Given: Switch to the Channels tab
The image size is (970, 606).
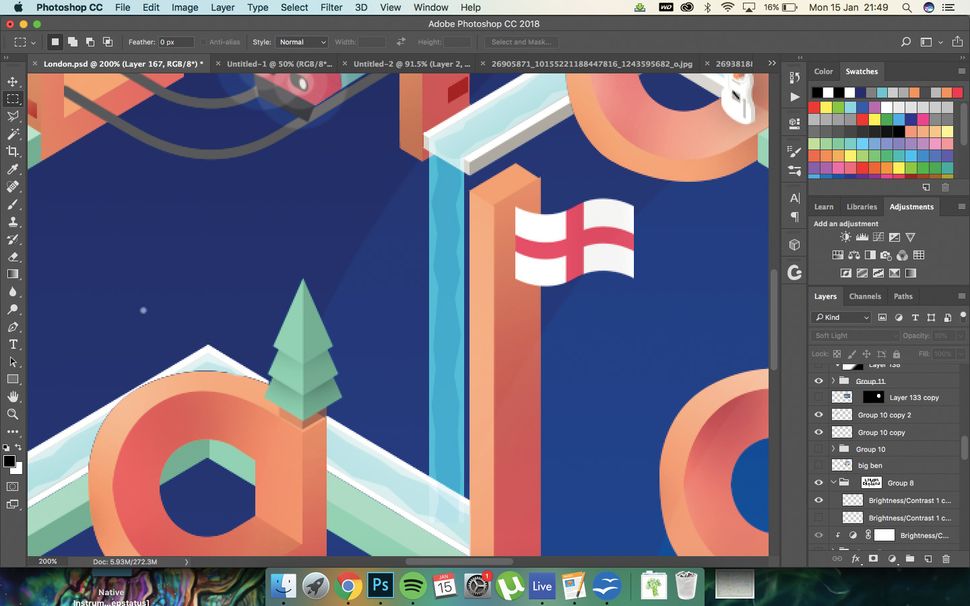Looking at the screenshot, I should coord(866,296).
